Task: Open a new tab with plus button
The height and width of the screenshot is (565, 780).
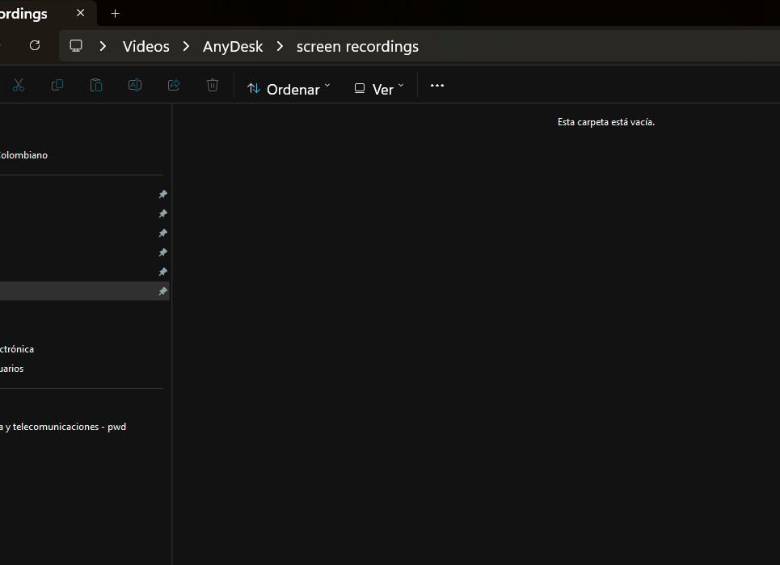Action: coord(115,13)
